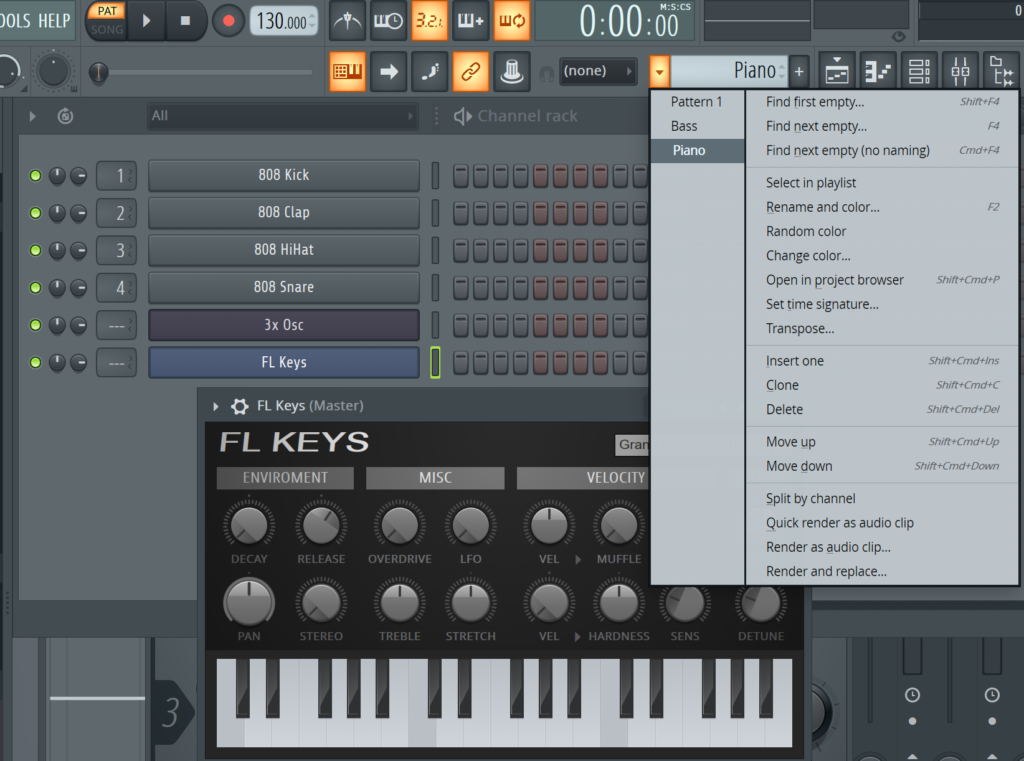The height and width of the screenshot is (761, 1024).
Task: Select 'Clone' in the pattern menu
Action: coord(782,385)
